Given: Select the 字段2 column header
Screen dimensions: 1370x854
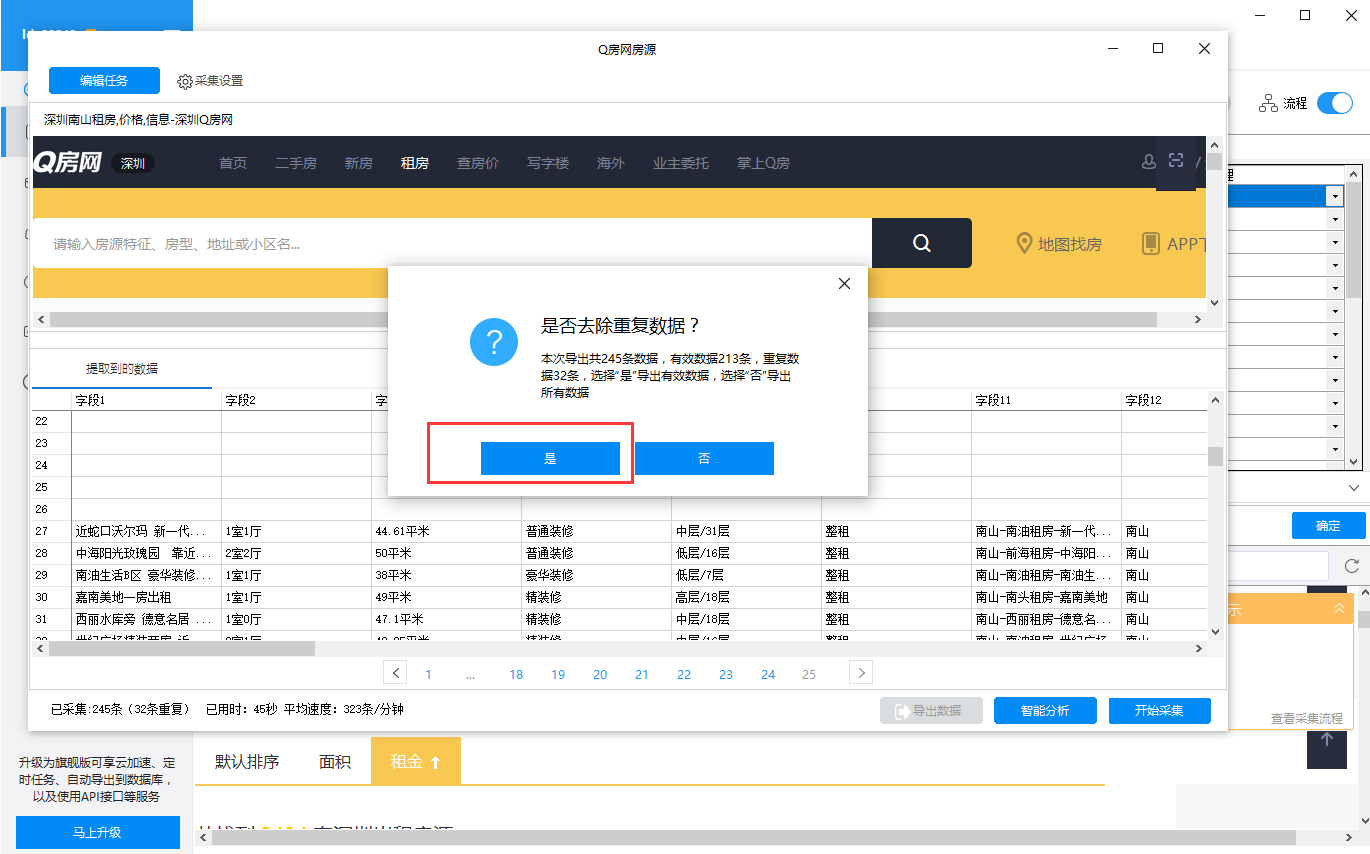Looking at the screenshot, I should point(296,400).
